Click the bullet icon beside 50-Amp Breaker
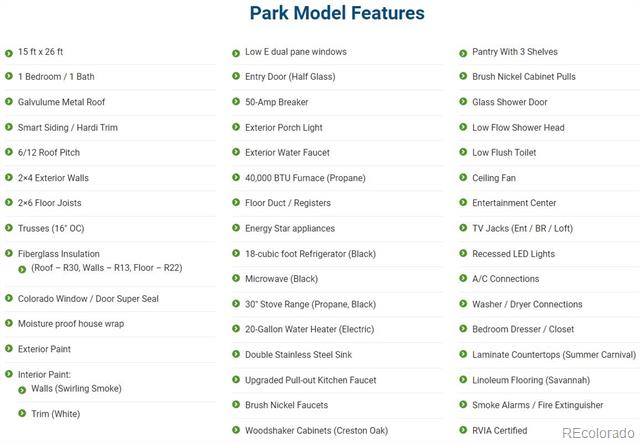The width and height of the screenshot is (640, 442). click(236, 101)
